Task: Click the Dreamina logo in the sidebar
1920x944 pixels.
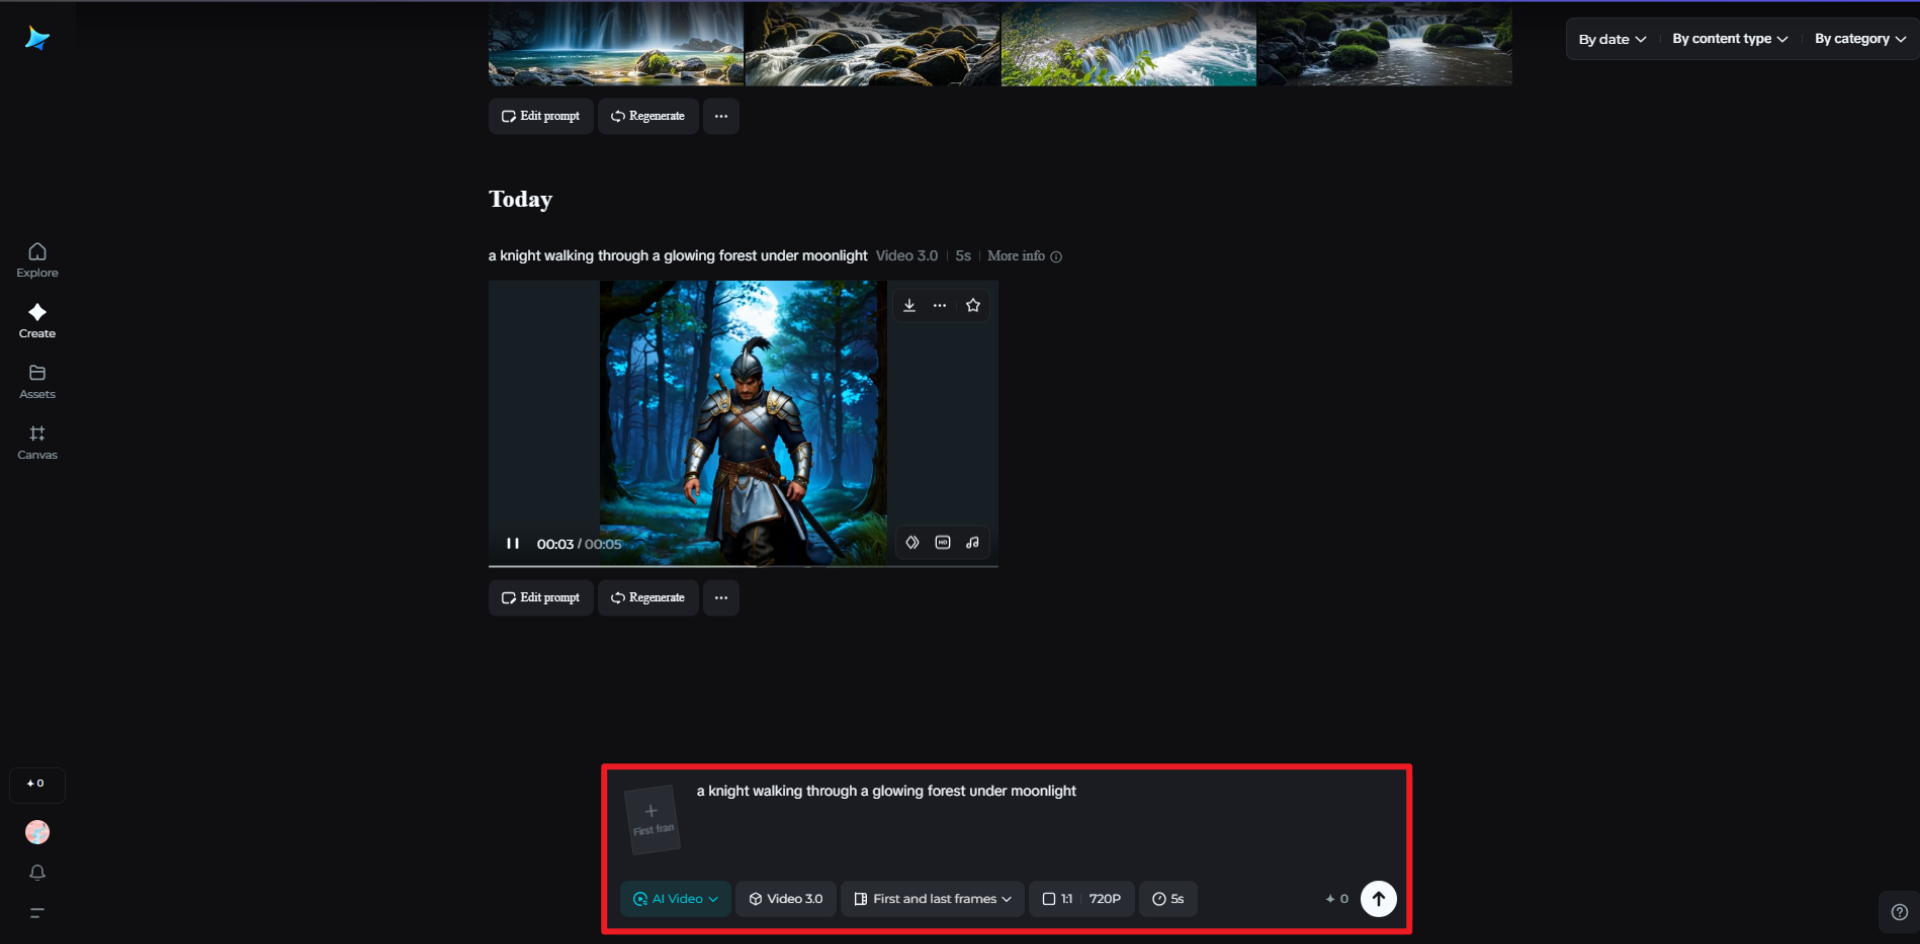Action: coord(37,38)
